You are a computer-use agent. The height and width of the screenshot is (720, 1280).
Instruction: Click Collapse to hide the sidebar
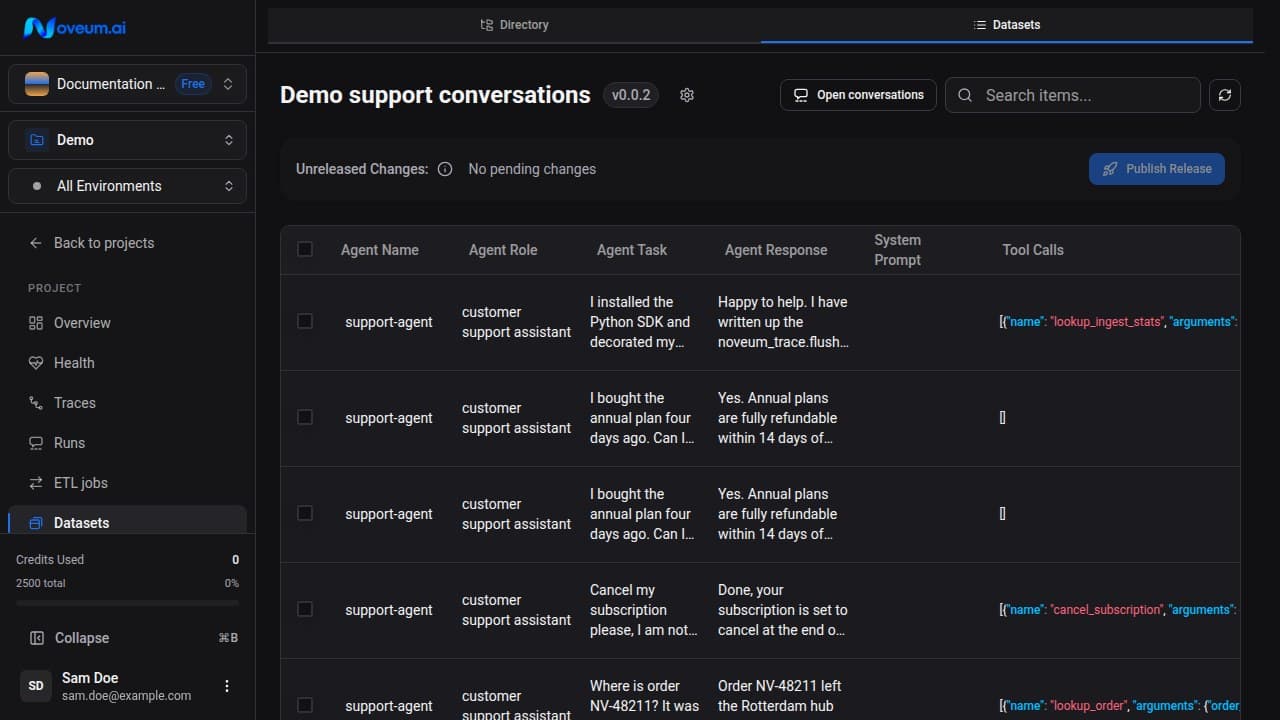(x=127, y=638)
